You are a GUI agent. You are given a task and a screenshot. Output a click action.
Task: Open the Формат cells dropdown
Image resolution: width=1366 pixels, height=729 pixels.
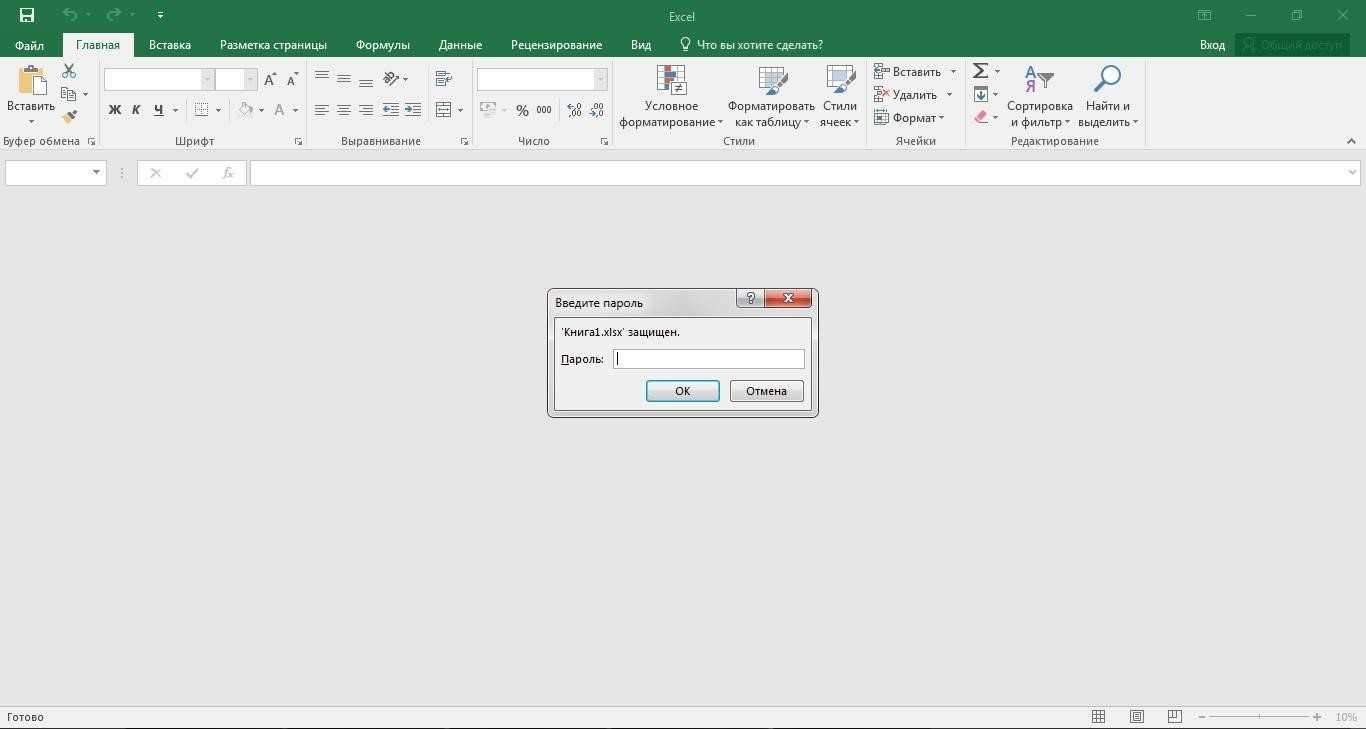pos(909,117)
